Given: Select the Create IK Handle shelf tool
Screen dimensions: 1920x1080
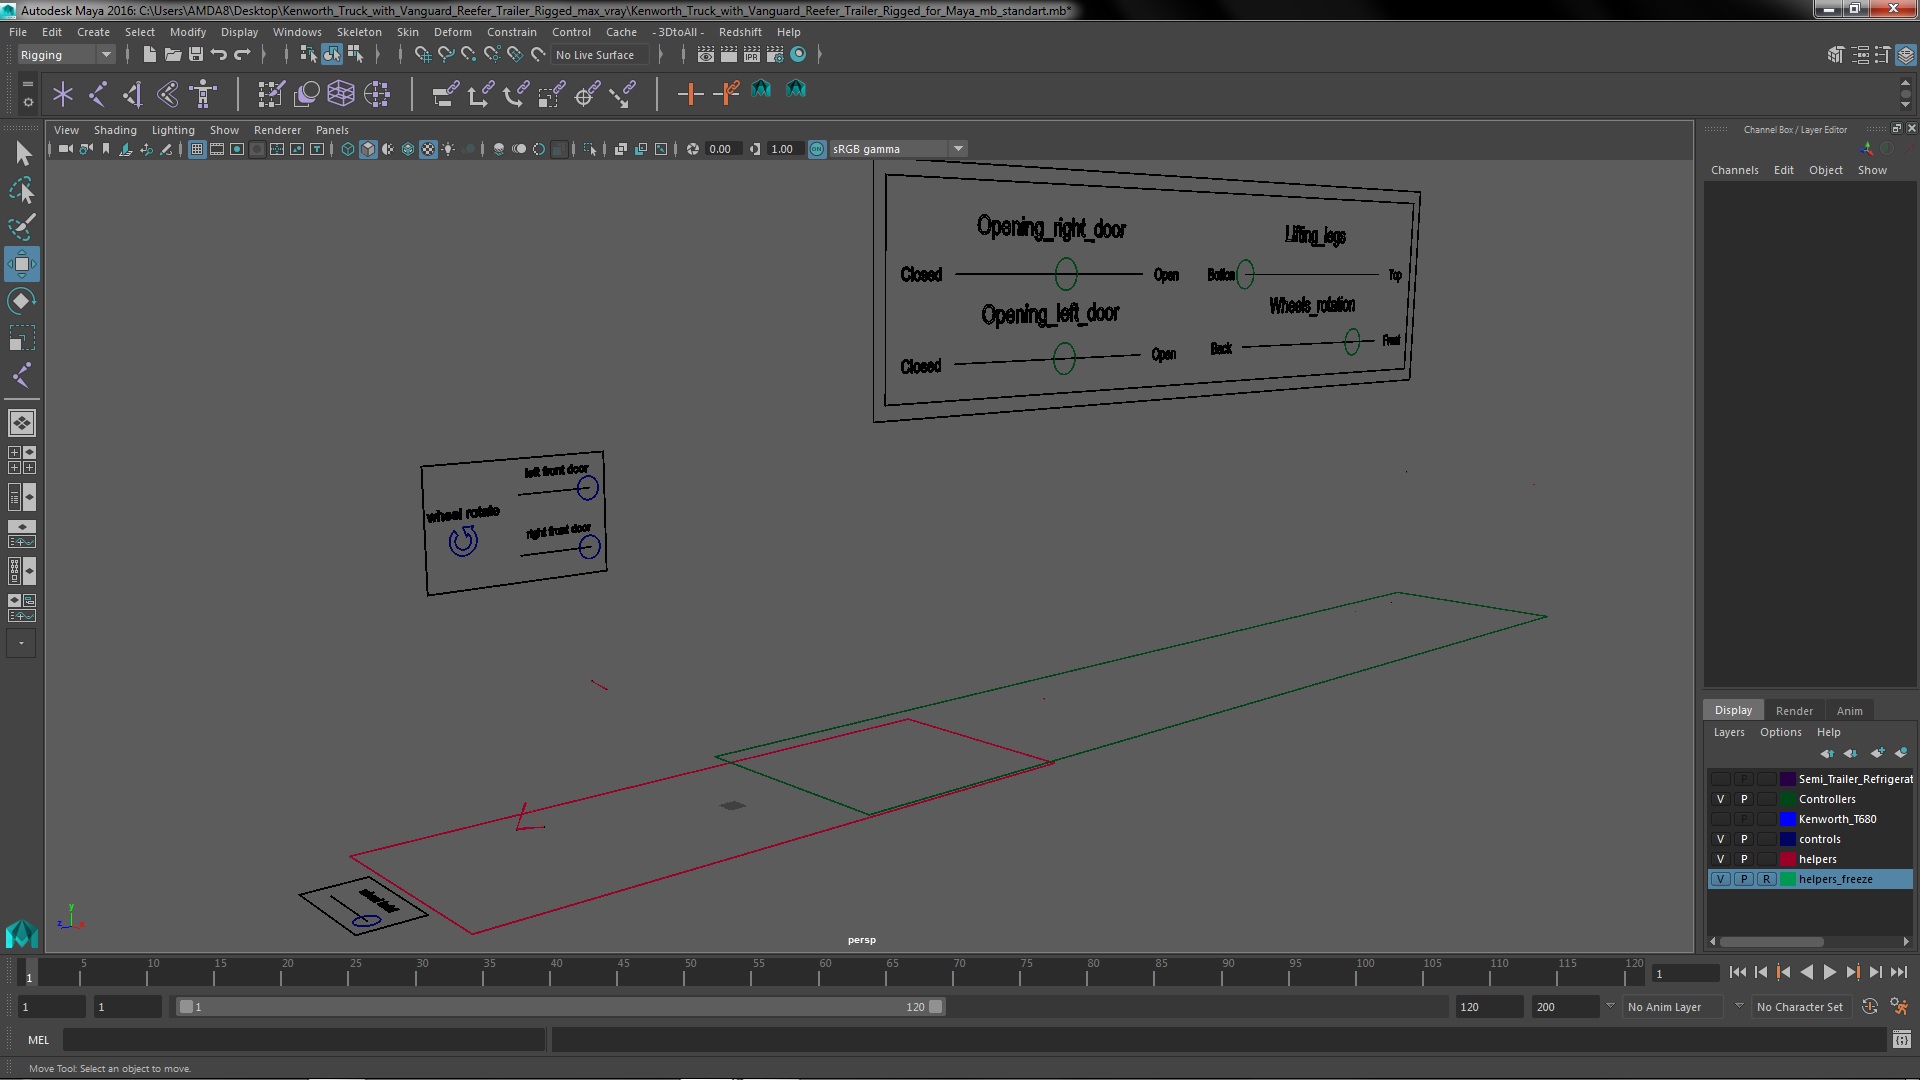Looking at the screenshot, I should (132, 94).
